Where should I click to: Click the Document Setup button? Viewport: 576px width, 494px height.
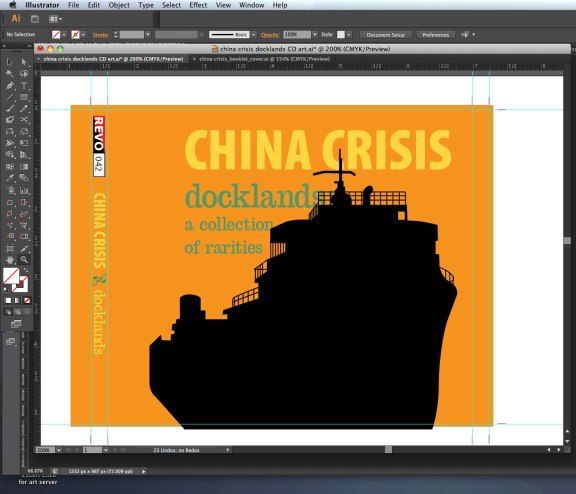point(386,35)
